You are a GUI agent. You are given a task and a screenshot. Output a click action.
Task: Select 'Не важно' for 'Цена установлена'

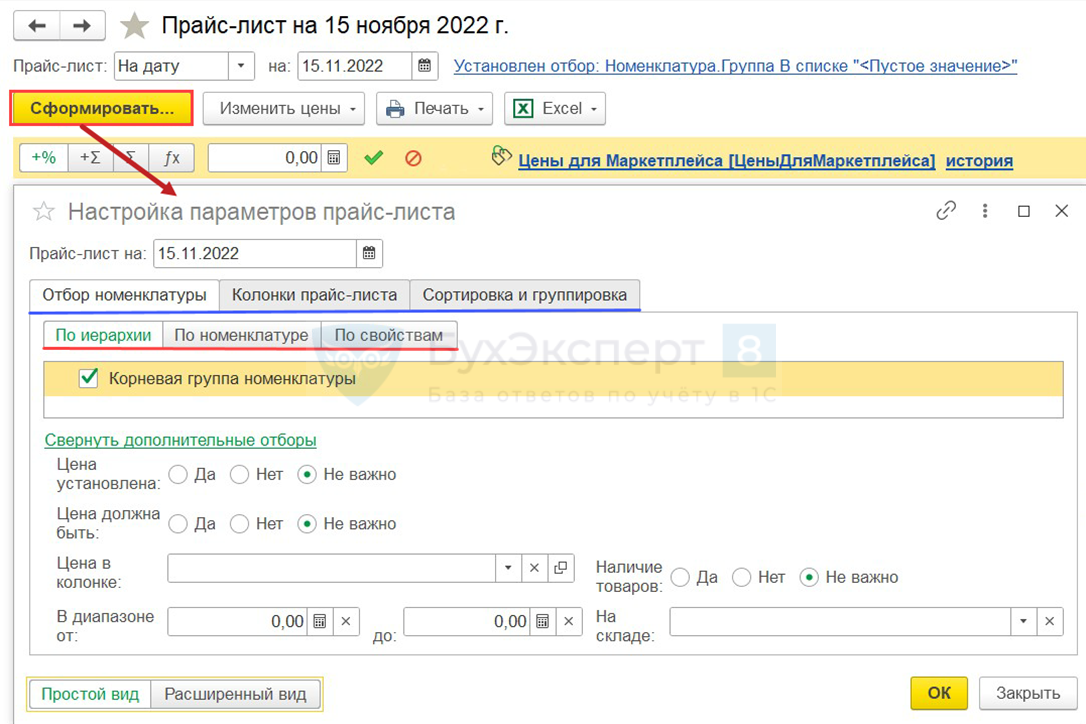(x=307, y=475)
